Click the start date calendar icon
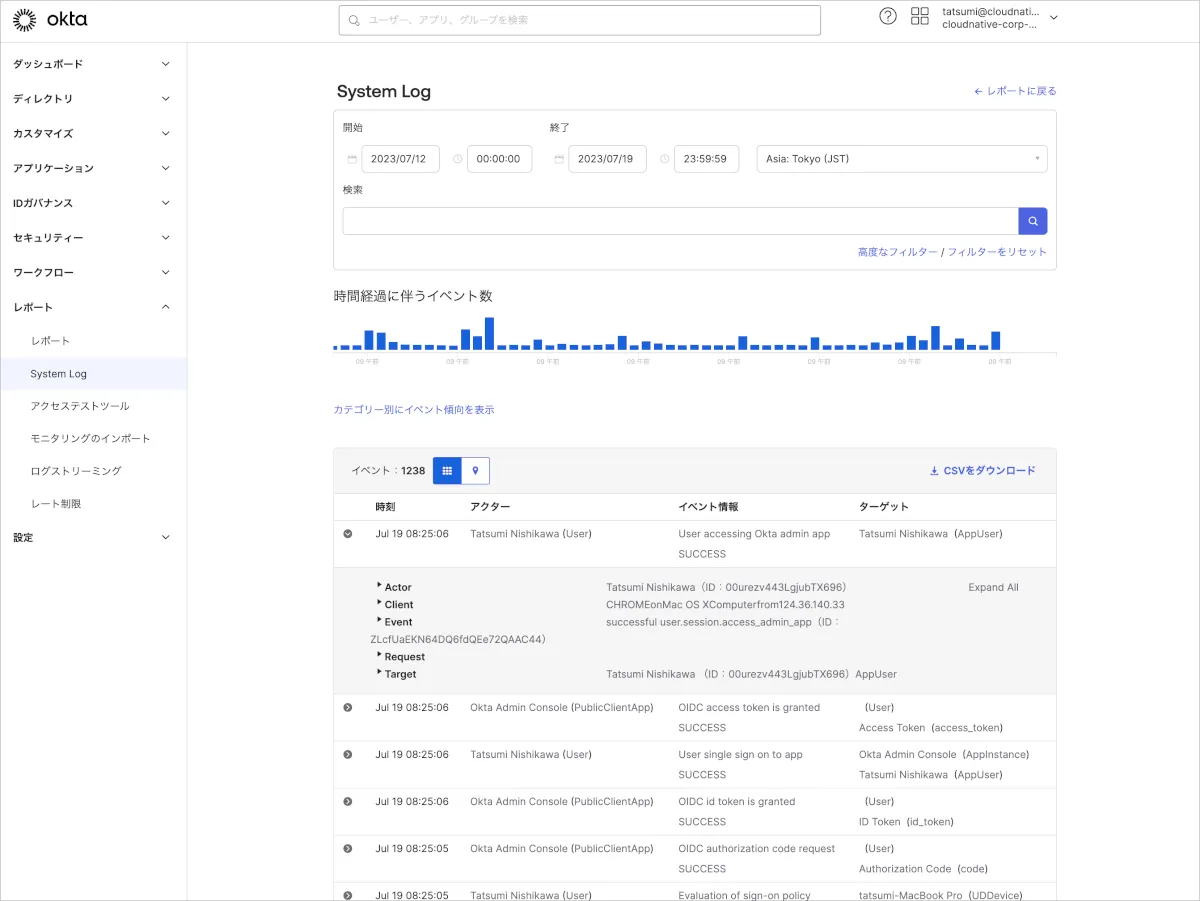 tap(352, 159)
